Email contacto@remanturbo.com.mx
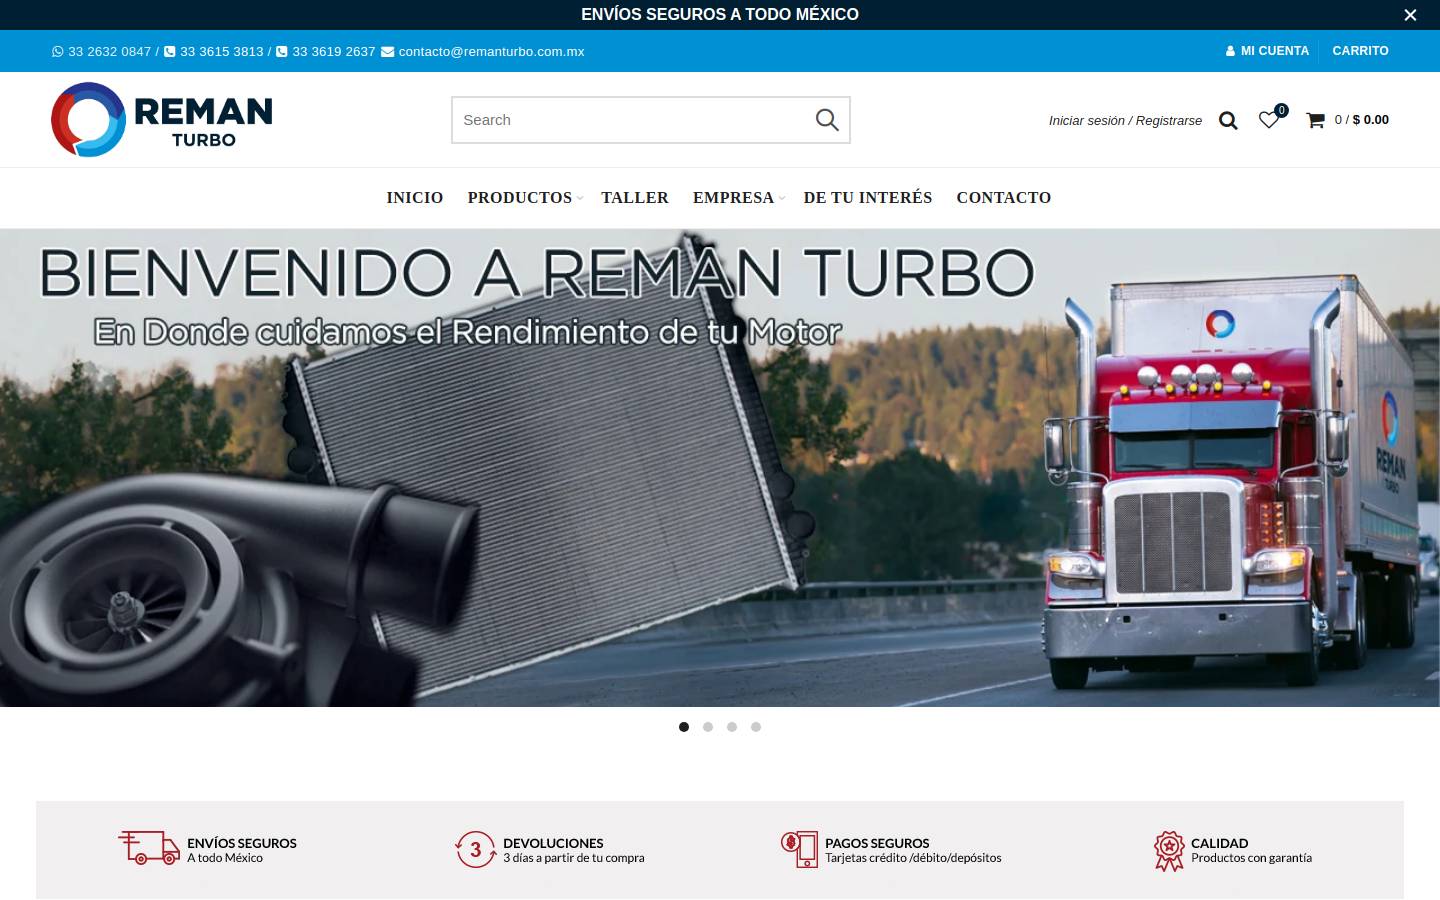The height and width of the screenshot is (900, 1440). [491, 52]
